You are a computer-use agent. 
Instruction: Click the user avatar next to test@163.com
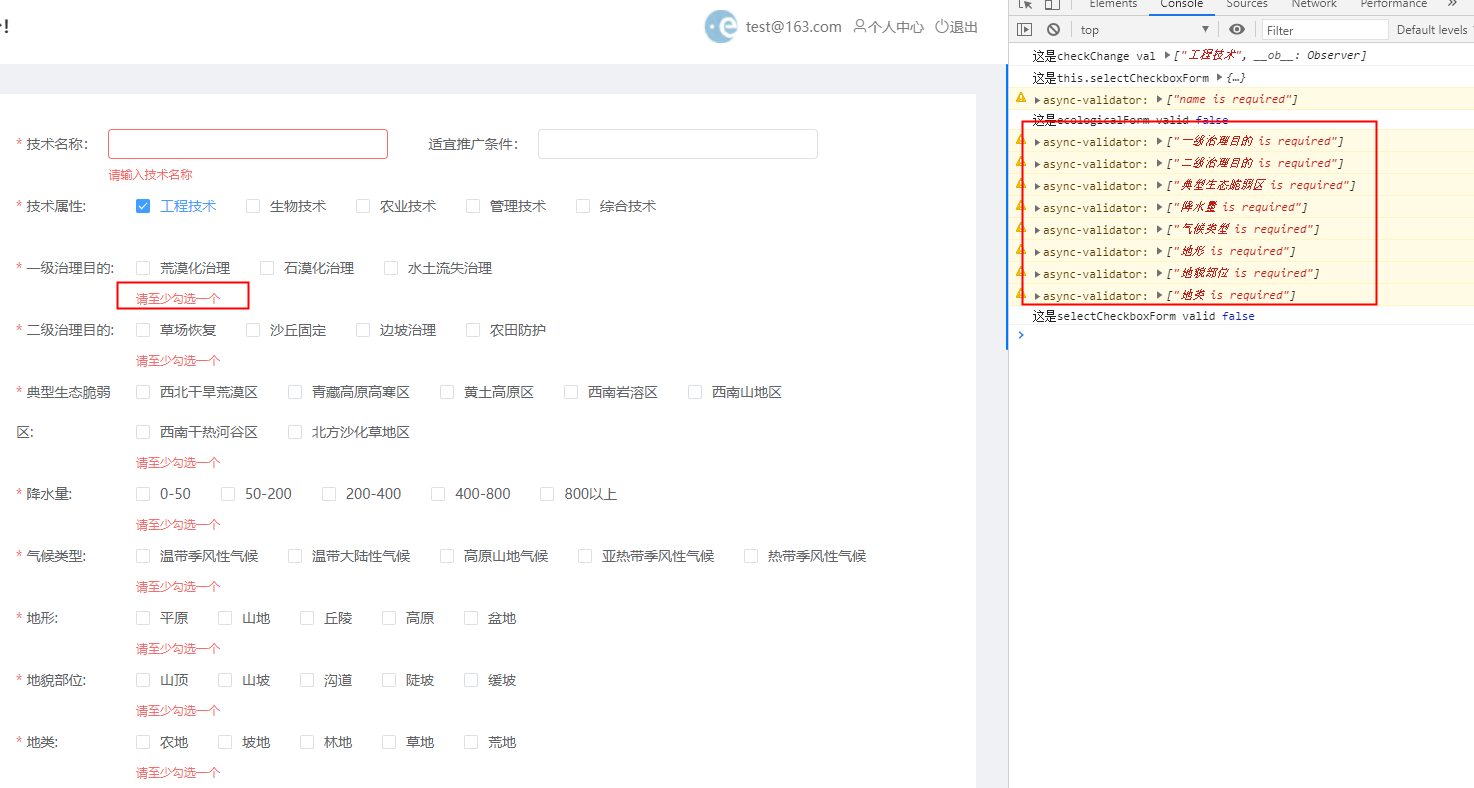(721, 27)
